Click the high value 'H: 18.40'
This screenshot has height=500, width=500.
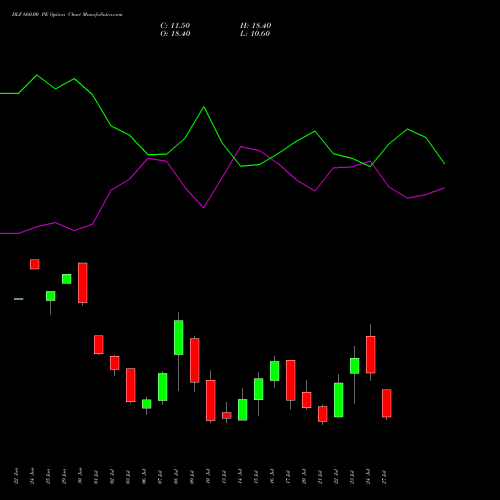255,26
